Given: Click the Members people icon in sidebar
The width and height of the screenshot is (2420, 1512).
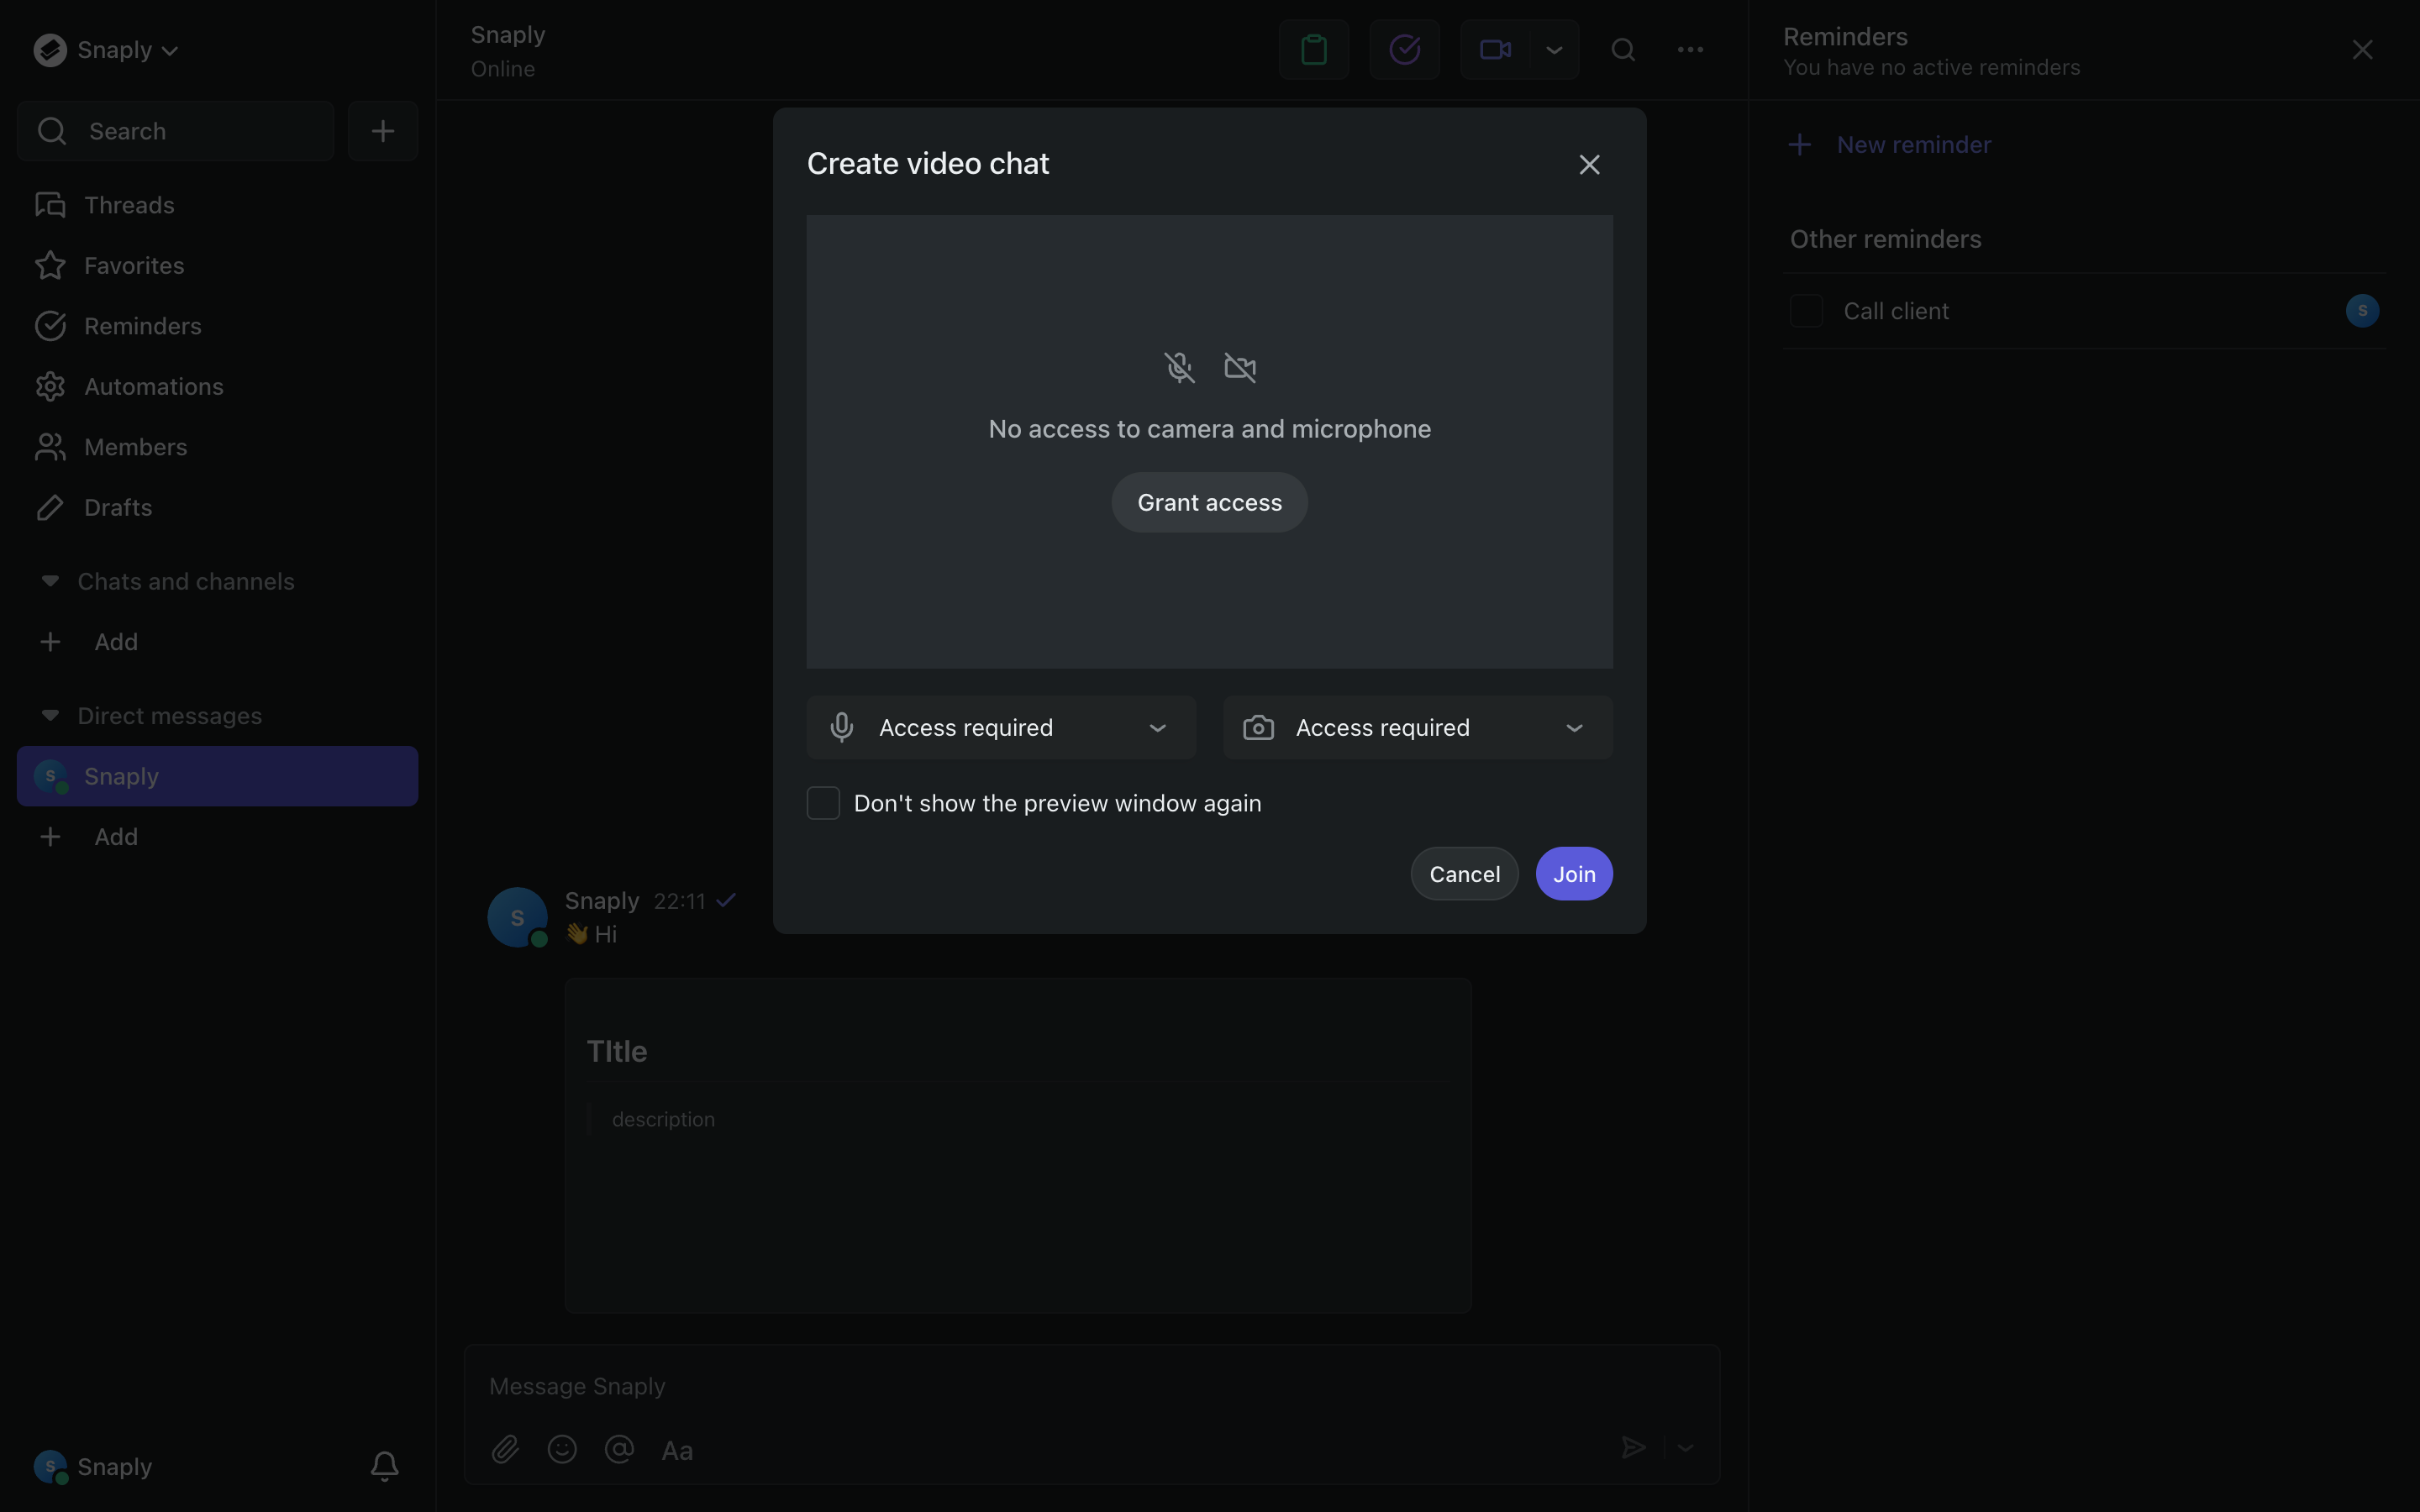Looking at the screenshot, I should pyautogui.click(x=50, y=447).
